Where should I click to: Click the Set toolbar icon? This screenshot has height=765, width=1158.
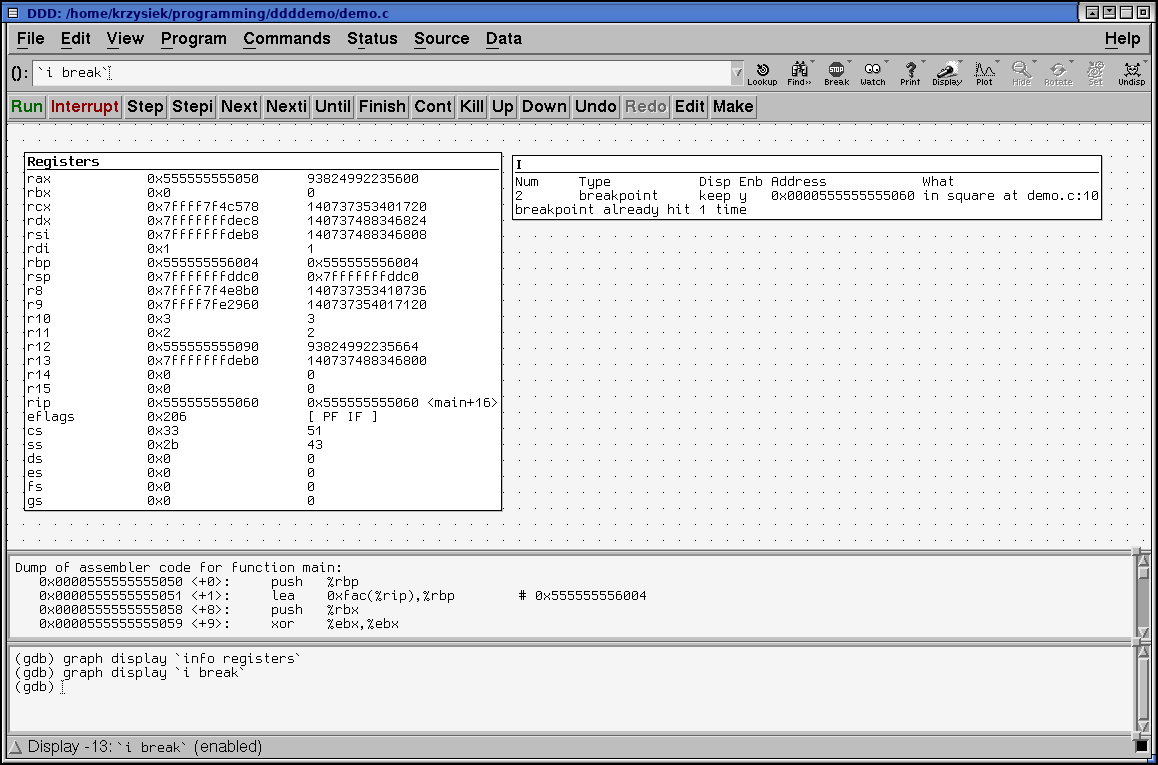coord(1095,73)
